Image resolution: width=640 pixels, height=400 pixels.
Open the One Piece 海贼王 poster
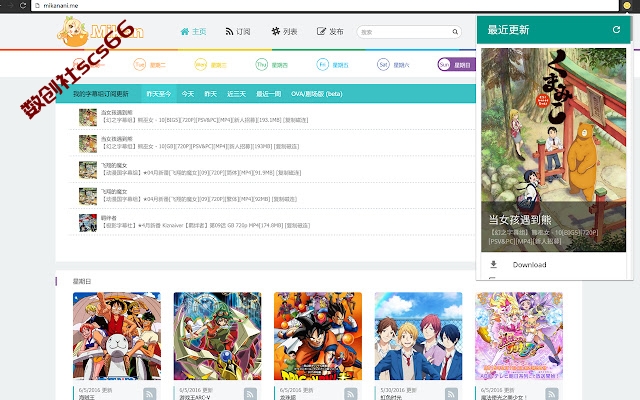point(117,336)
